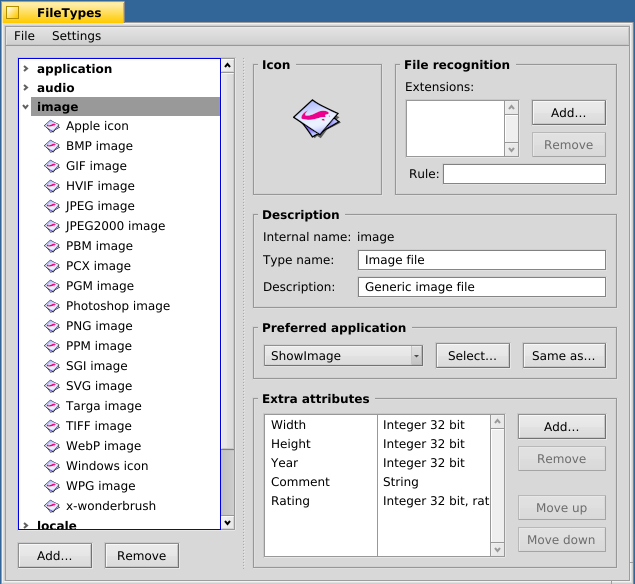The image size is (635, 584).
Task: Click the JPEG2000 image type icon
Action: tap(52, 226)
